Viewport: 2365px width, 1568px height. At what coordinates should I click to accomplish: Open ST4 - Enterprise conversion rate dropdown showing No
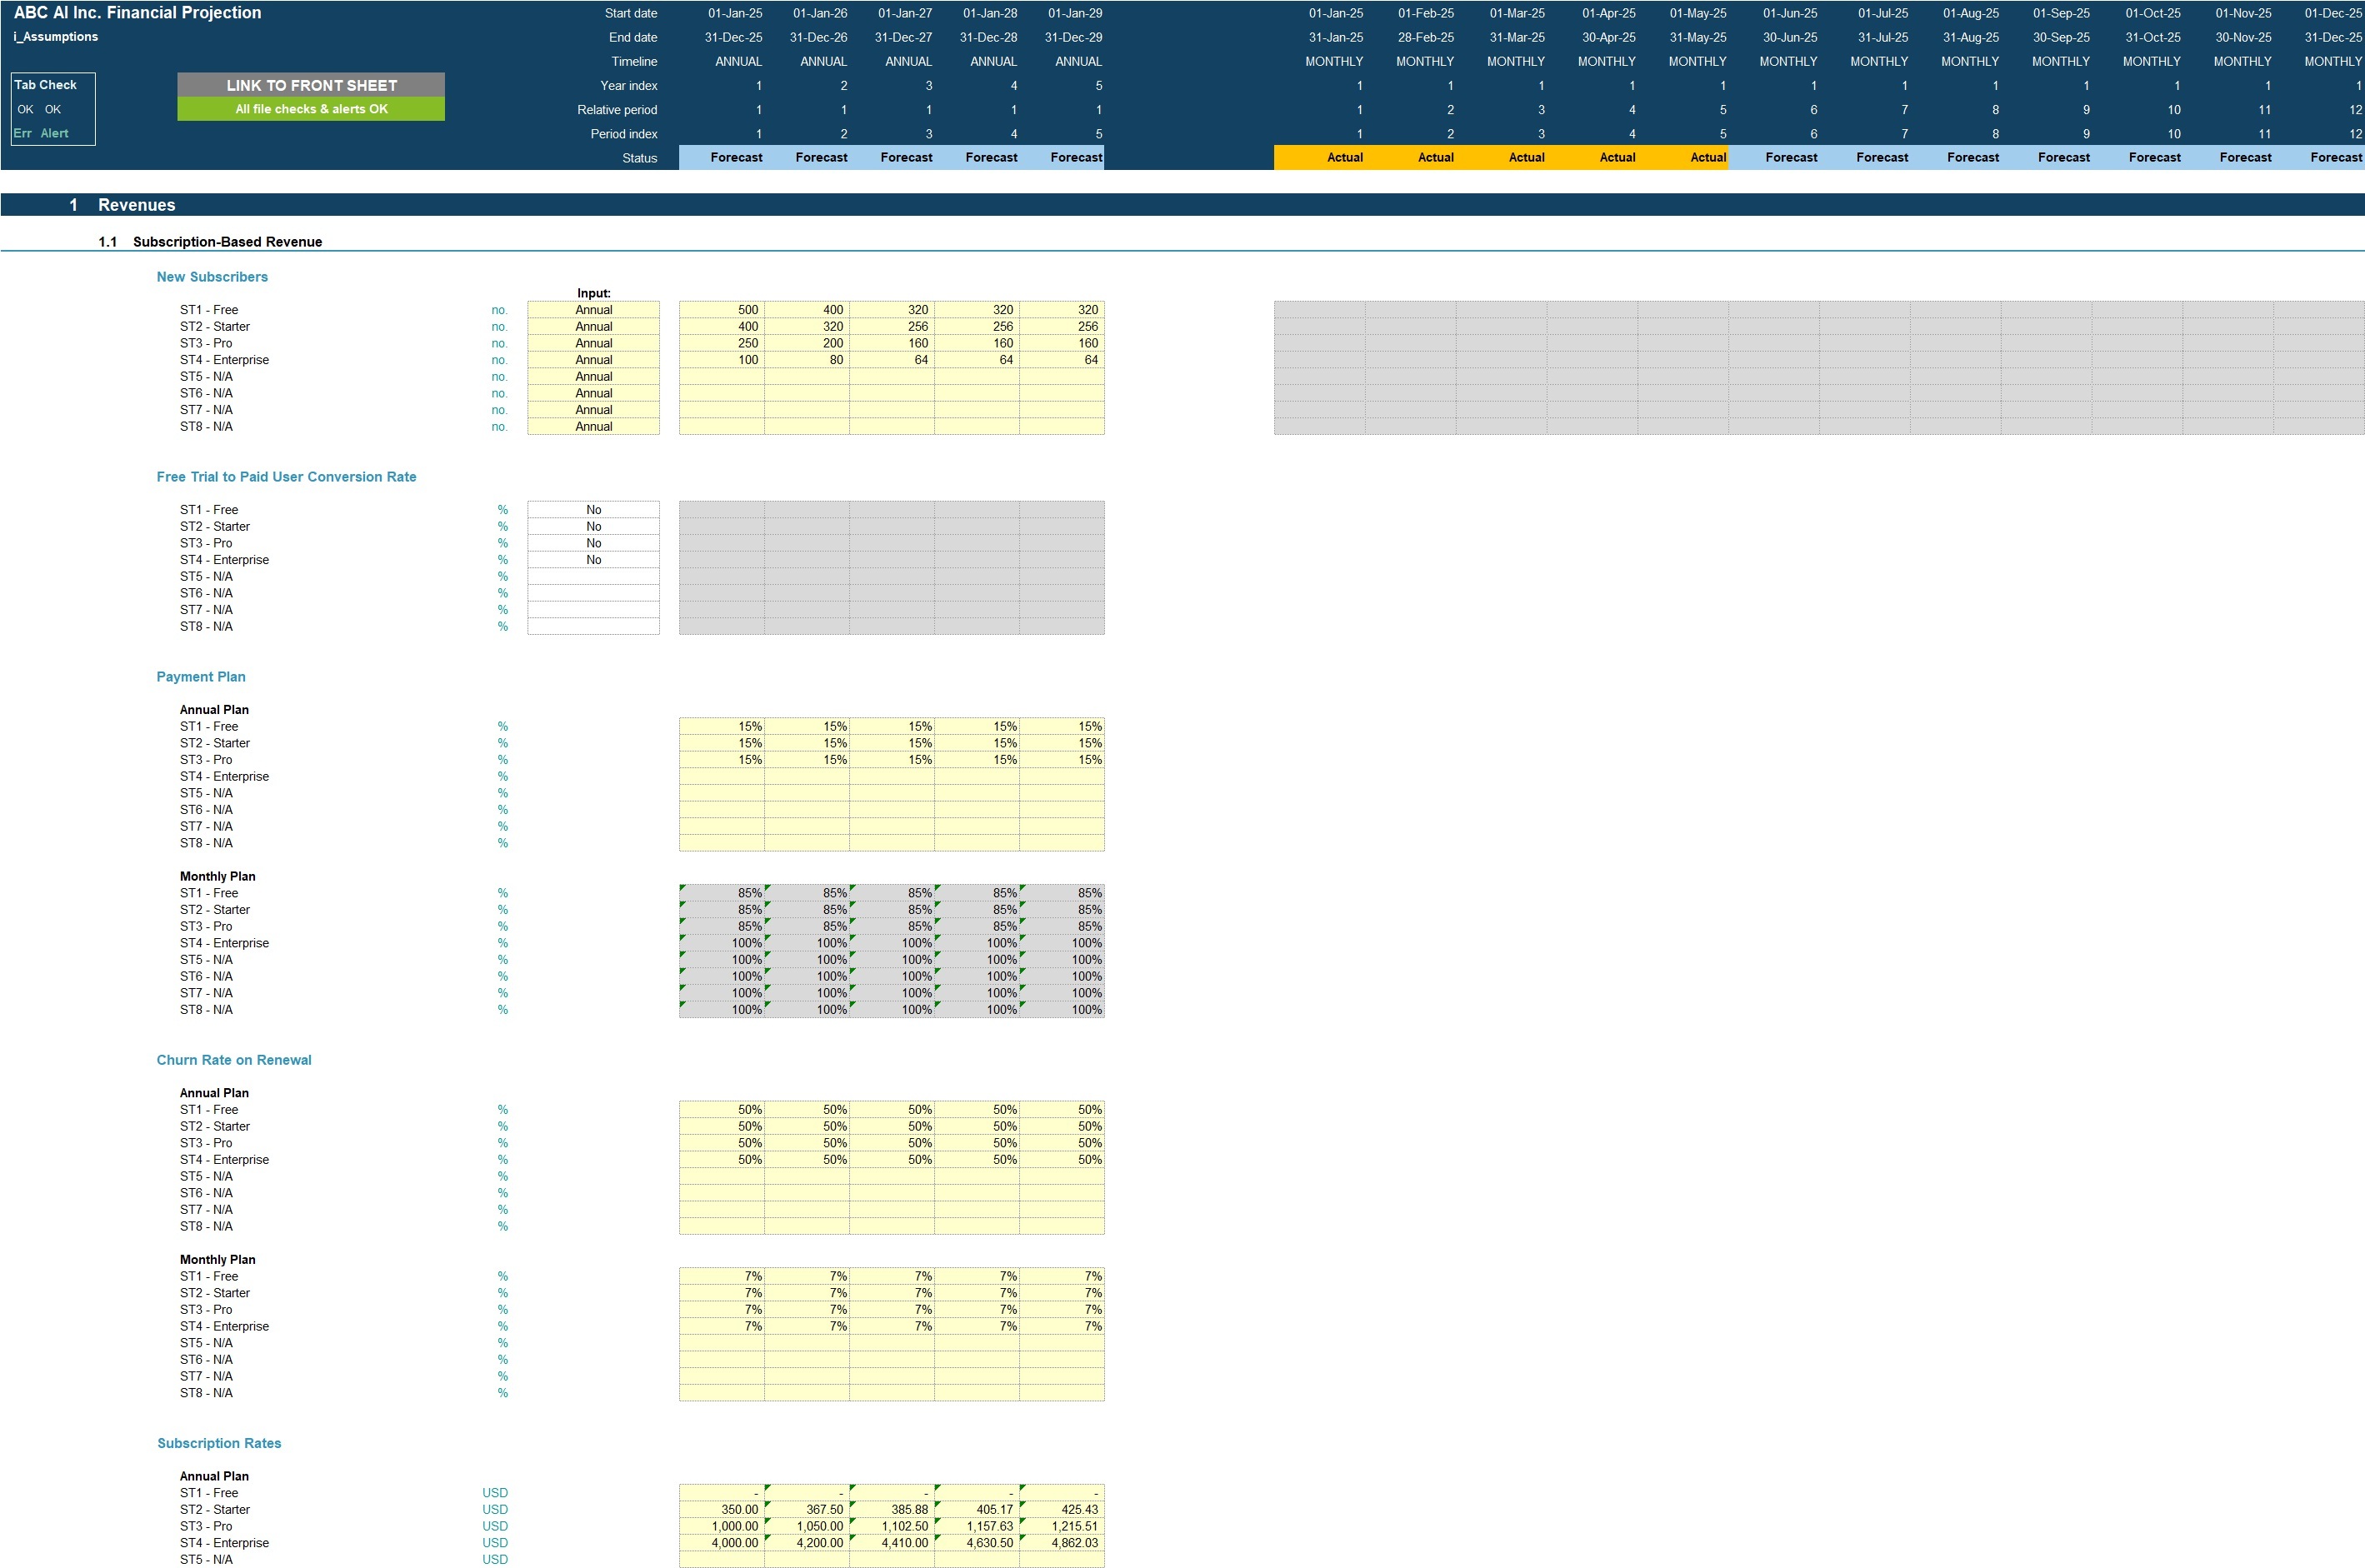tap(593, 560)
